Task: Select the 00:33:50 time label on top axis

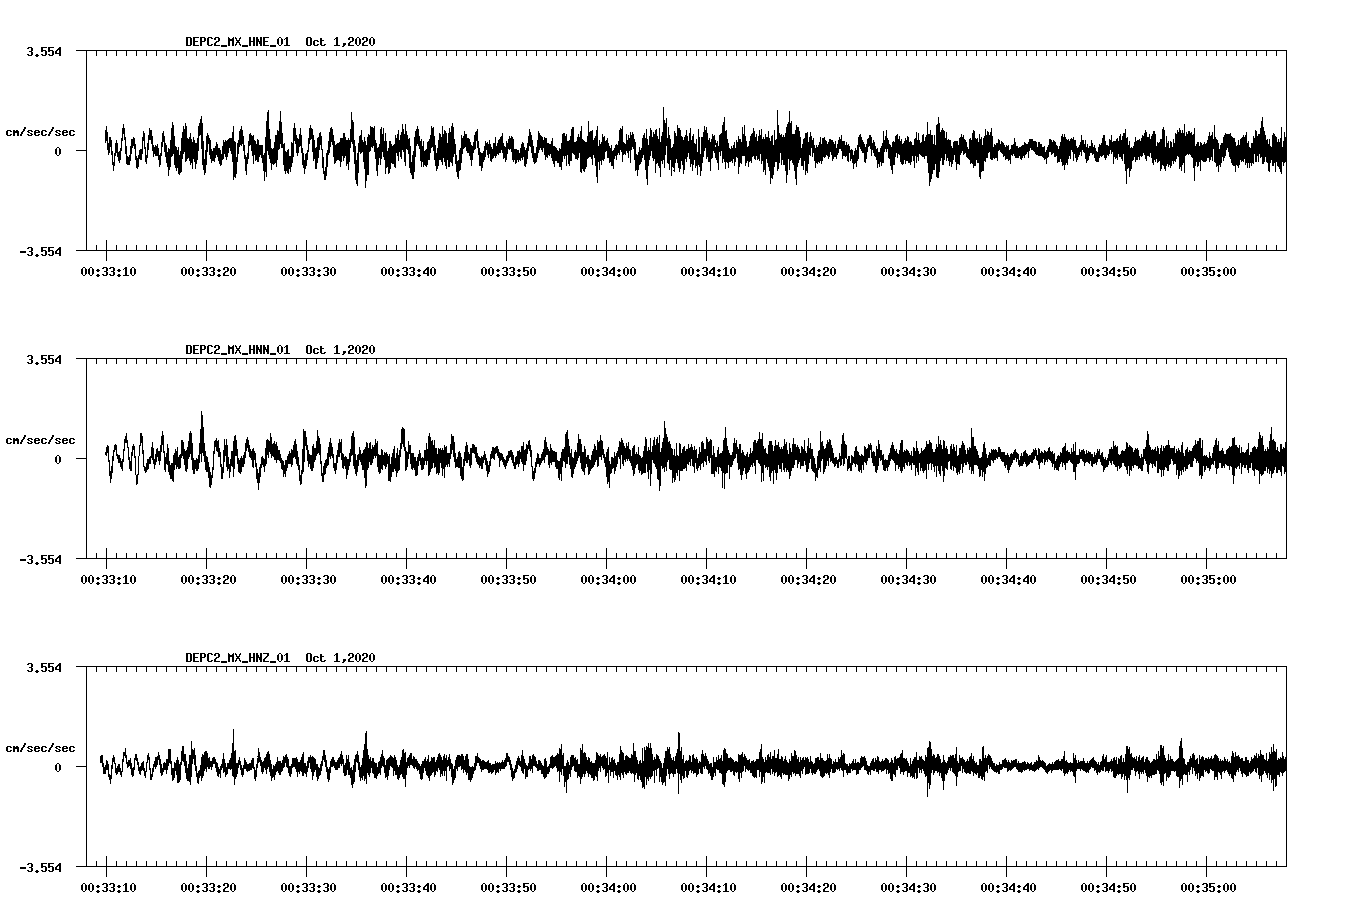Action: tap(508, 270)
